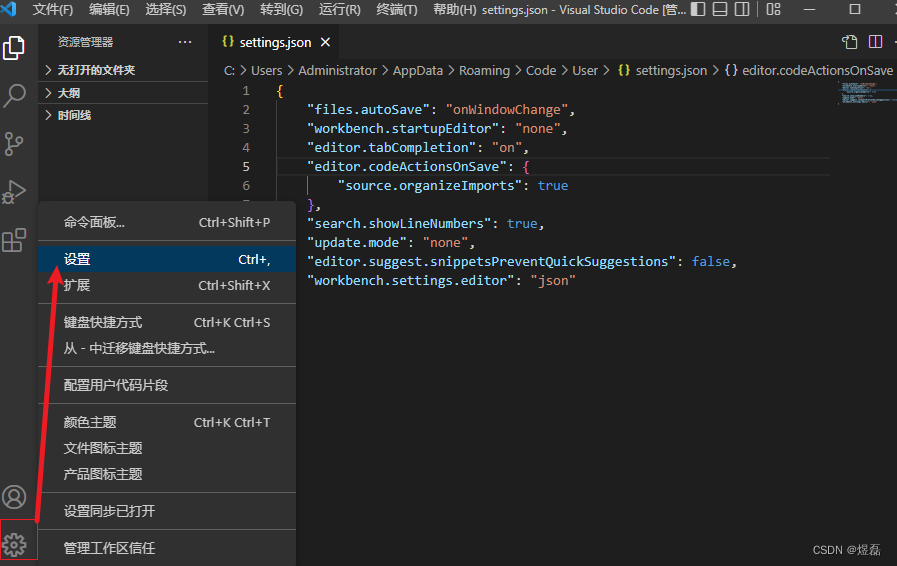Click the "files.autoSave" key text
The image size is (897, 566).
pyautogui.click(x=368, y=109)
